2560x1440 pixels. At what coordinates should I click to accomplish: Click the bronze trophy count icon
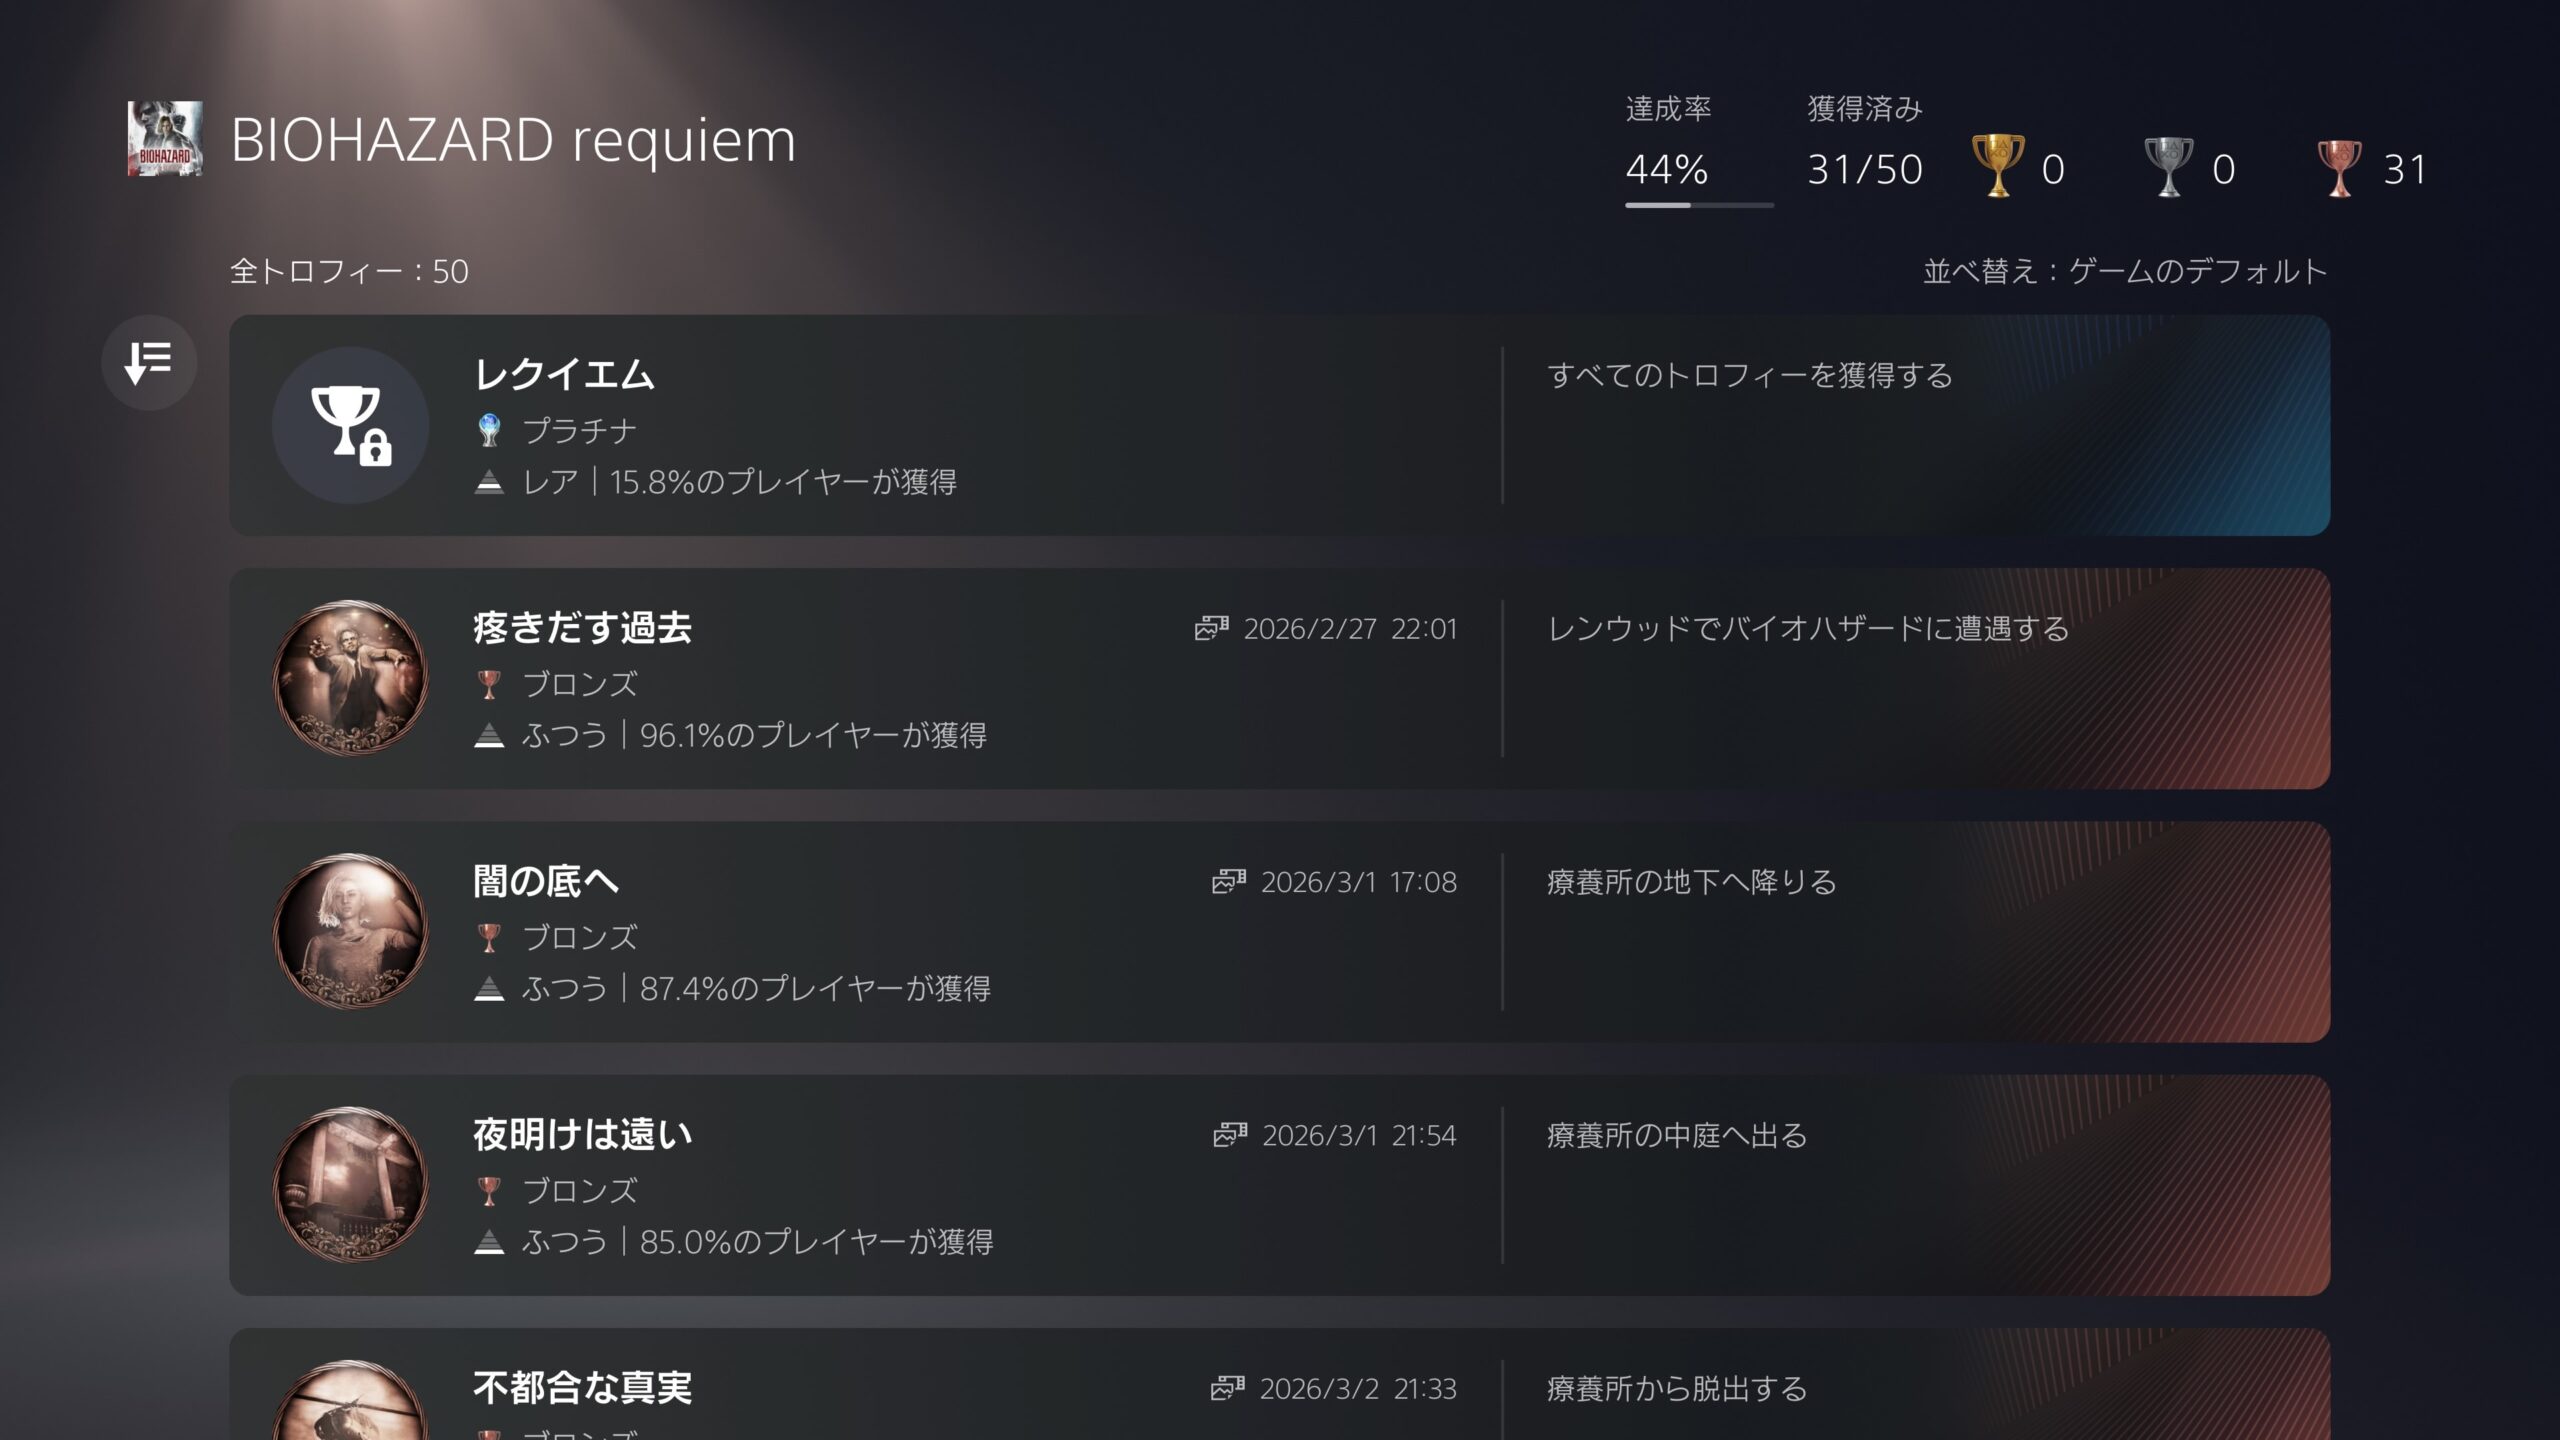pos(2339,167)
